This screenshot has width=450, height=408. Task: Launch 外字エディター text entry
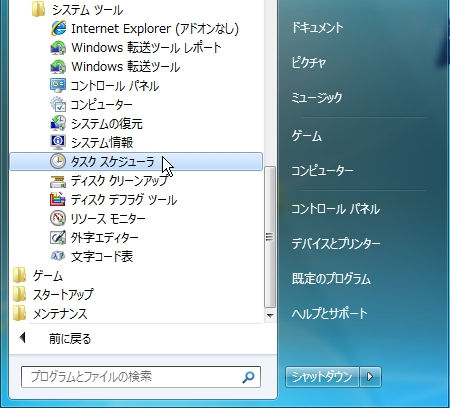[x=105, y=238]
